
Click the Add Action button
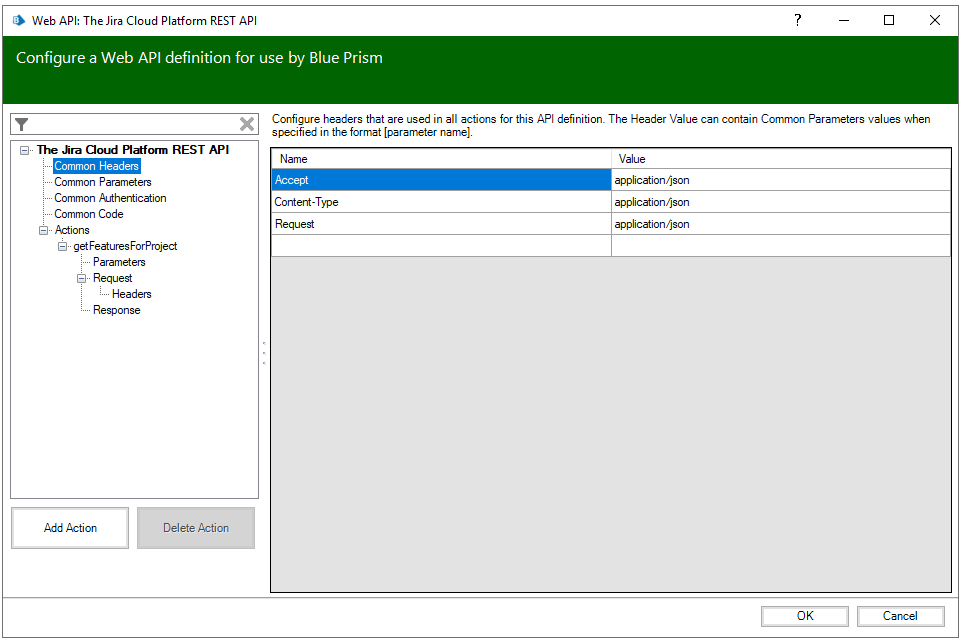coord(70,528)
